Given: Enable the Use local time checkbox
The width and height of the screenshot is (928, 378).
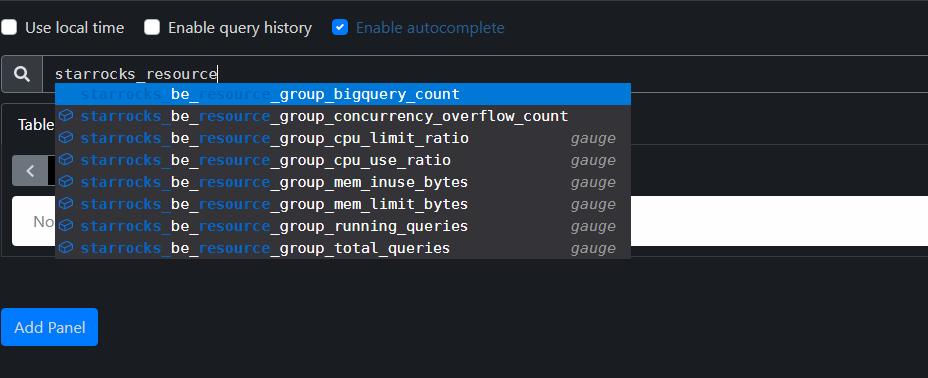Looking at the screenshot, I should click(x=9, y=27).
